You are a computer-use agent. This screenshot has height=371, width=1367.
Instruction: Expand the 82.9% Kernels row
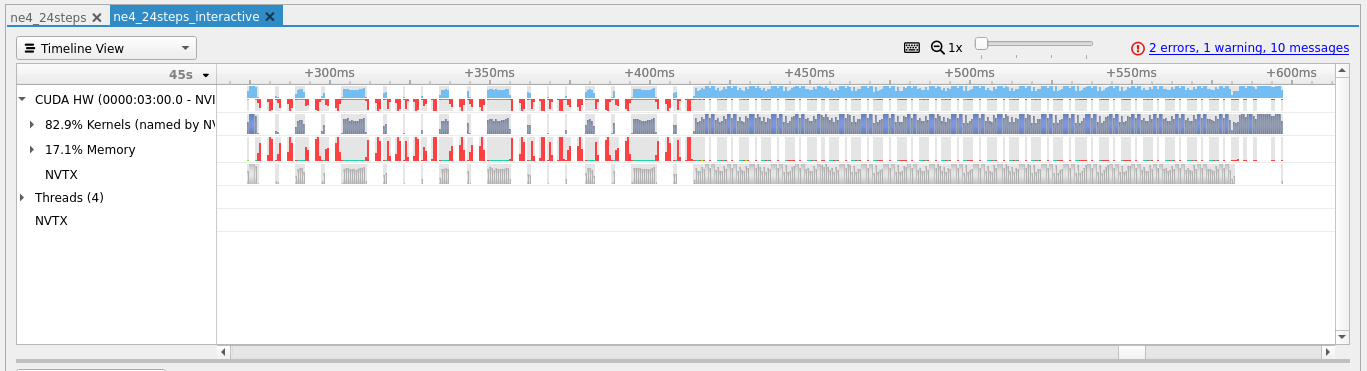[x=32, y=124]
